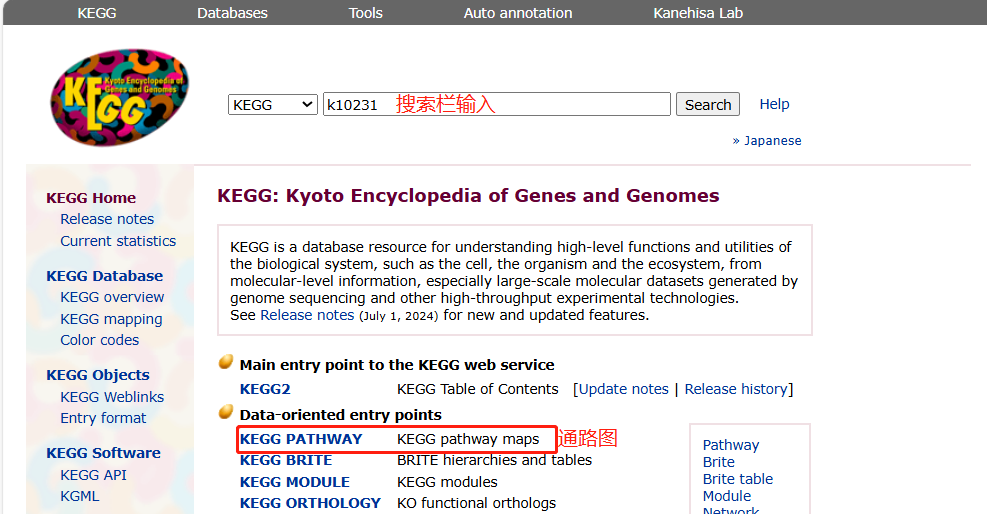
Task: Open Module link in right box
Action: pyautogui.click(x=726, y=496)
